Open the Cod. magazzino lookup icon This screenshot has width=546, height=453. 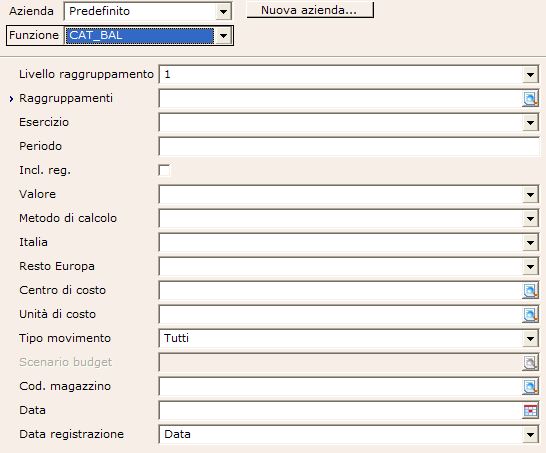point(530,386)
